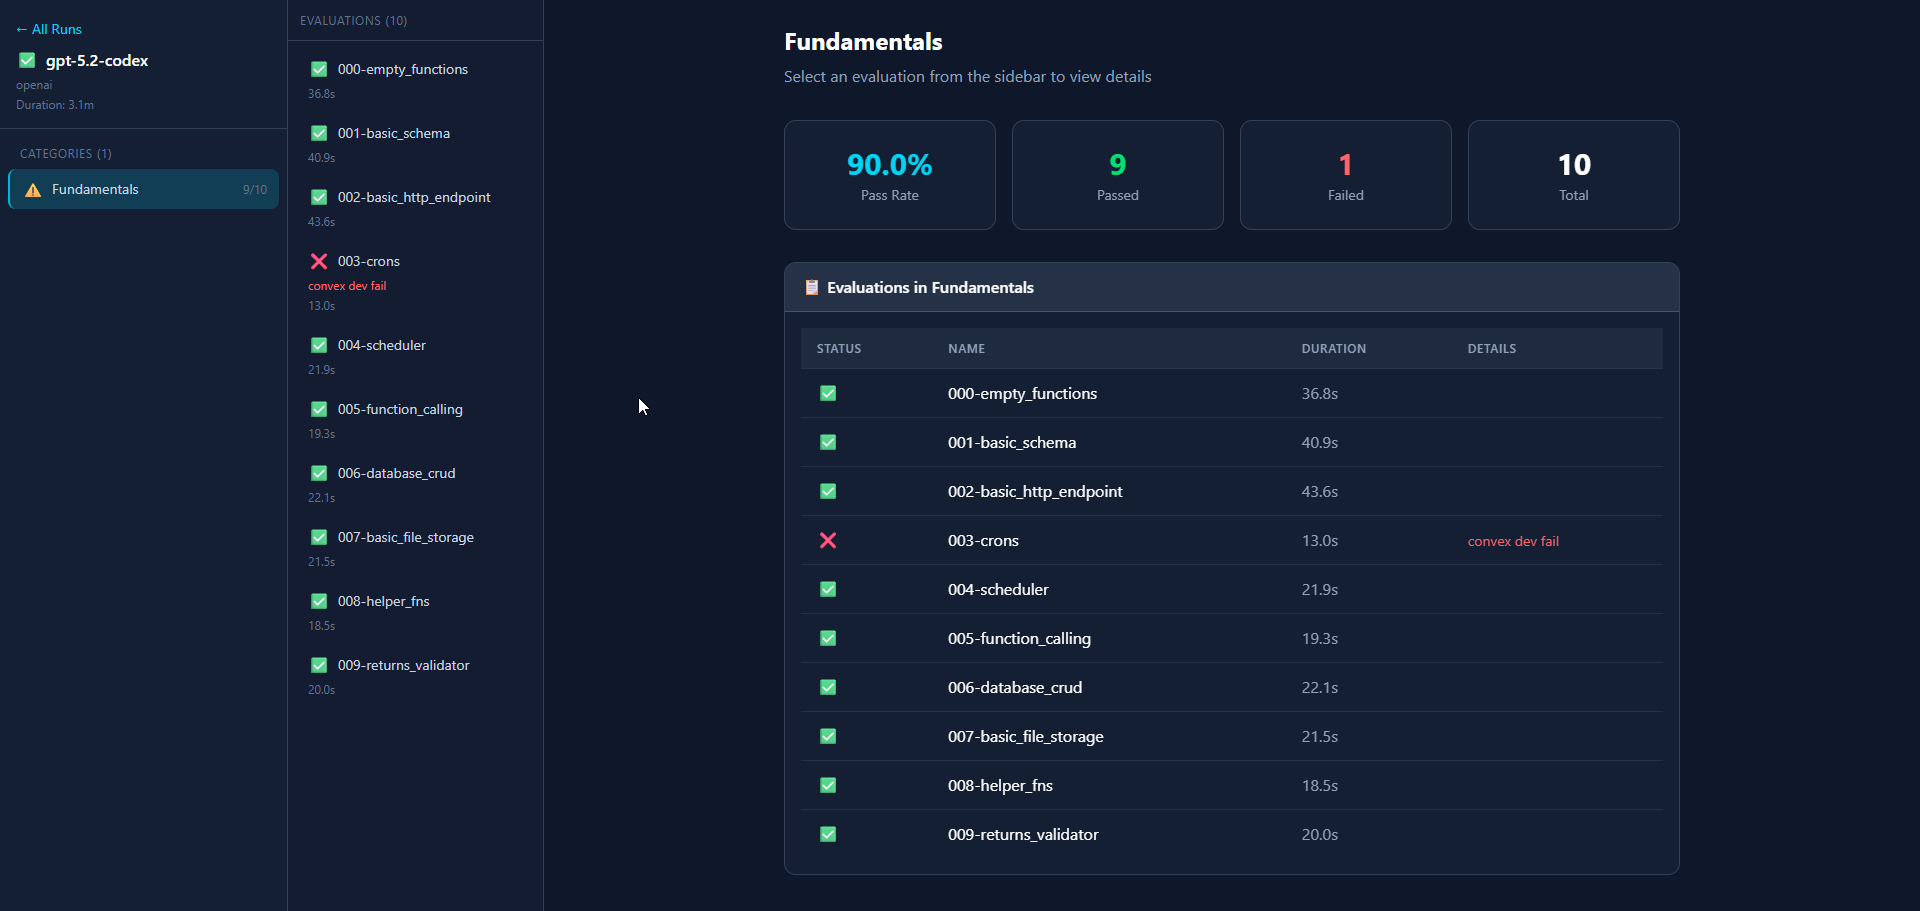
Task: Go back via the All Runs link
Action: 49,30
